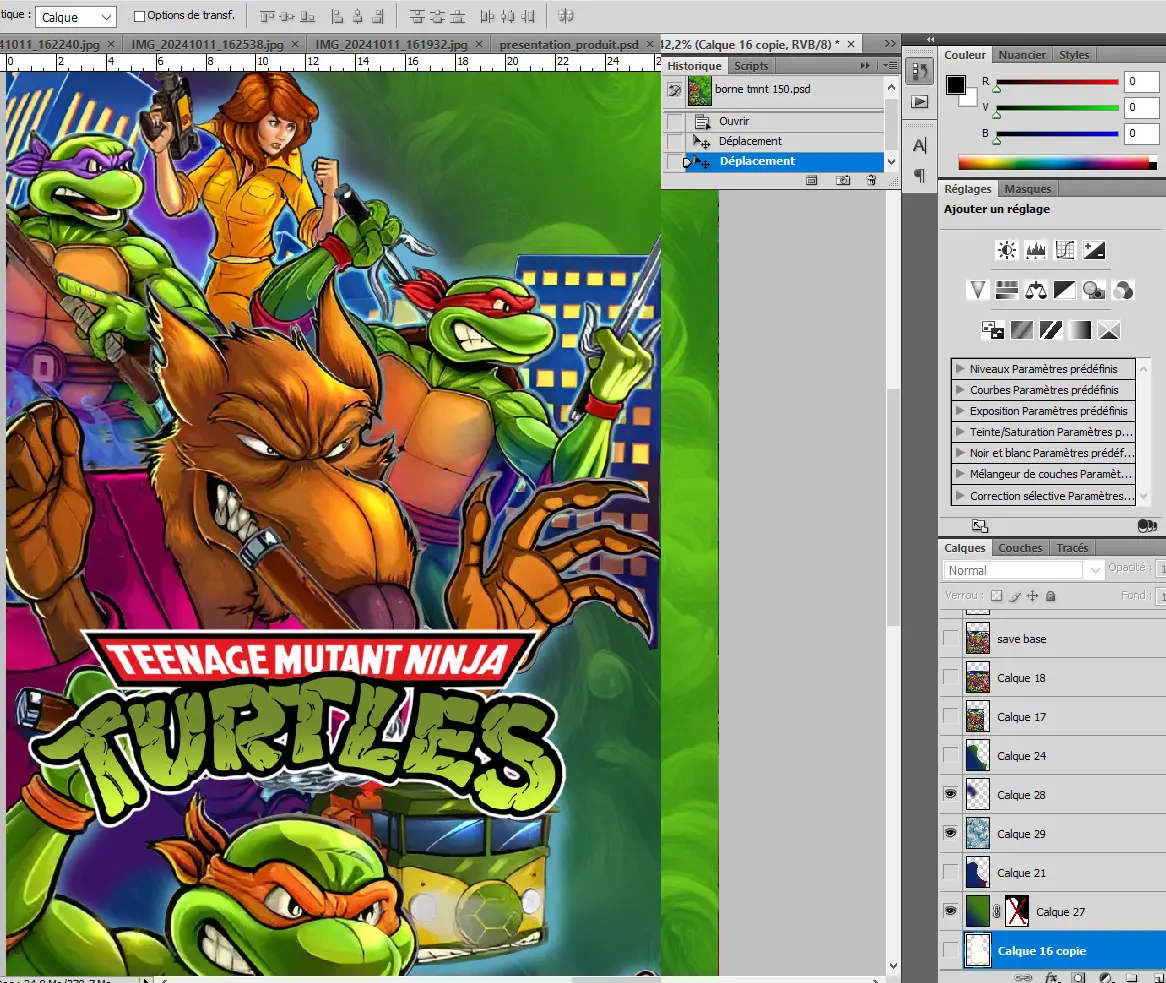The height and width of the screenshot is (983, 1166).
Task: Lock all (padlock icon) in Calques panel
Action: tap(1051, 596)
